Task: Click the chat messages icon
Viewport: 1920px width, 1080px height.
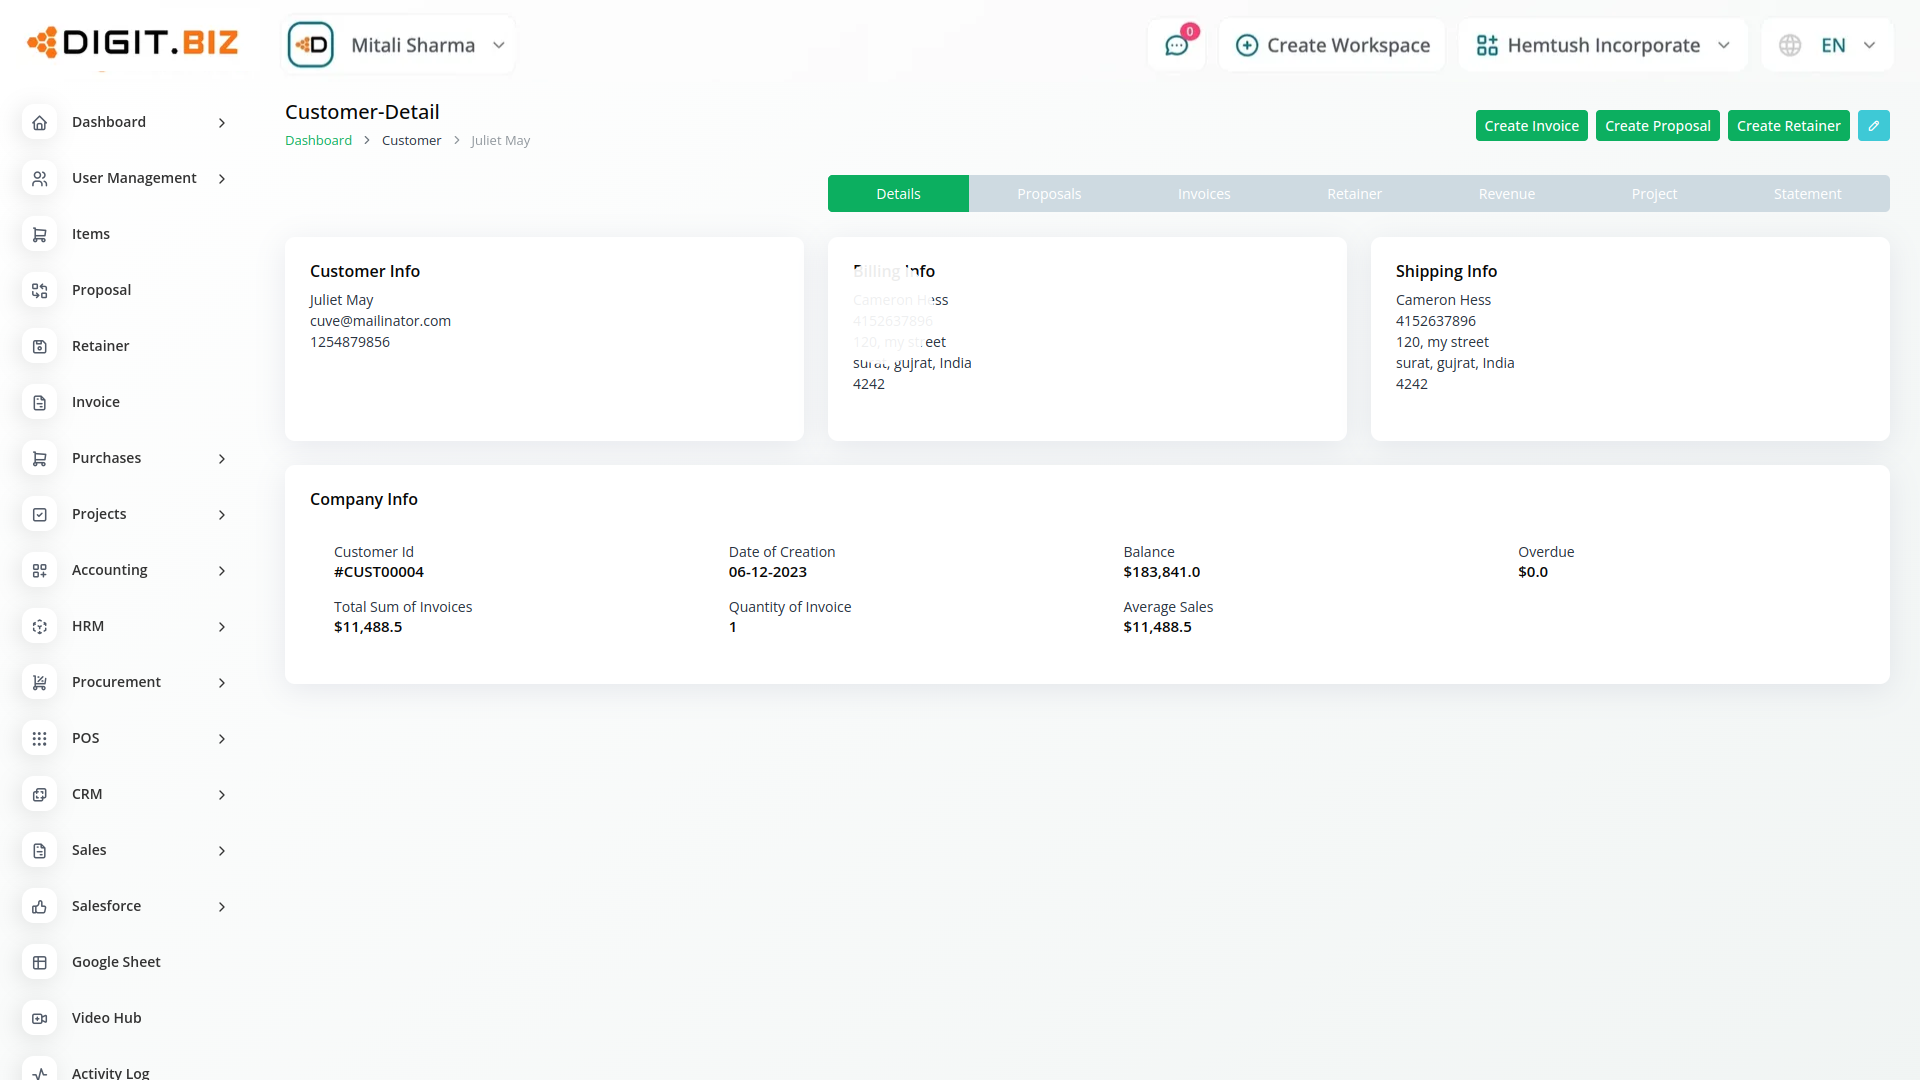Action: pyautogui.click(x=1176, y=45)
